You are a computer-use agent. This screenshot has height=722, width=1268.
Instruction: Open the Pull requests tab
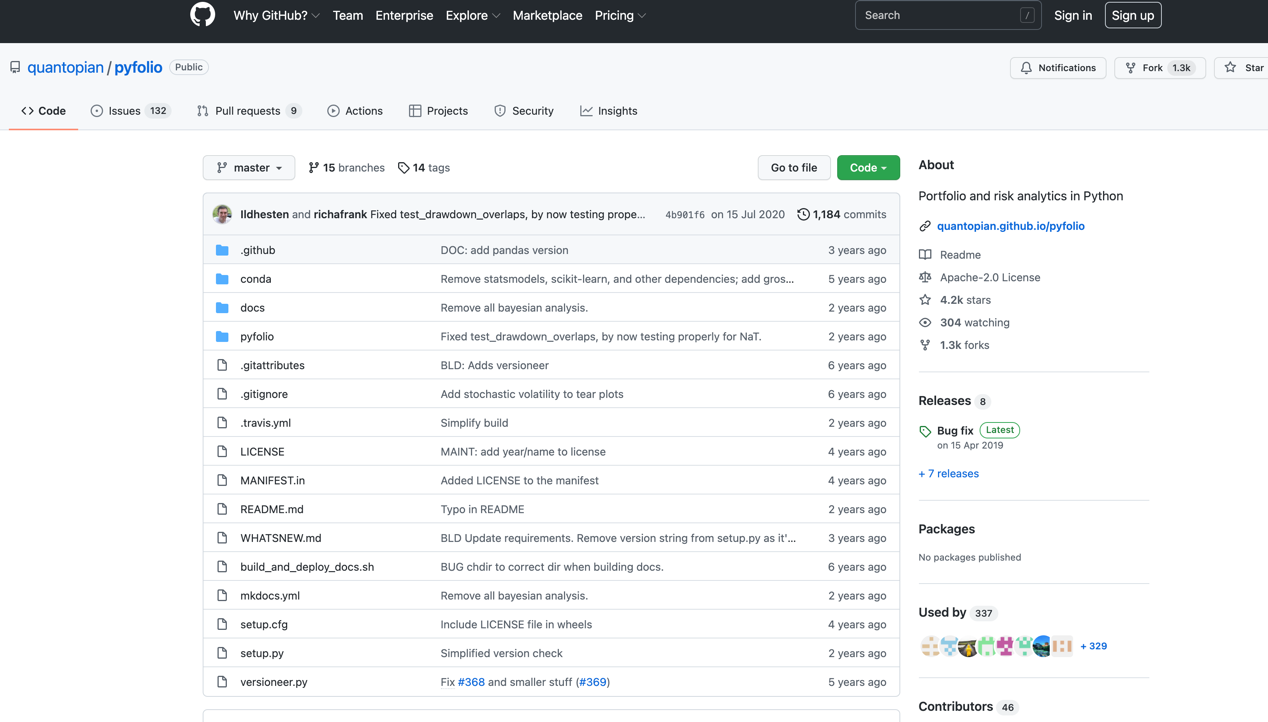pos(248,111)
